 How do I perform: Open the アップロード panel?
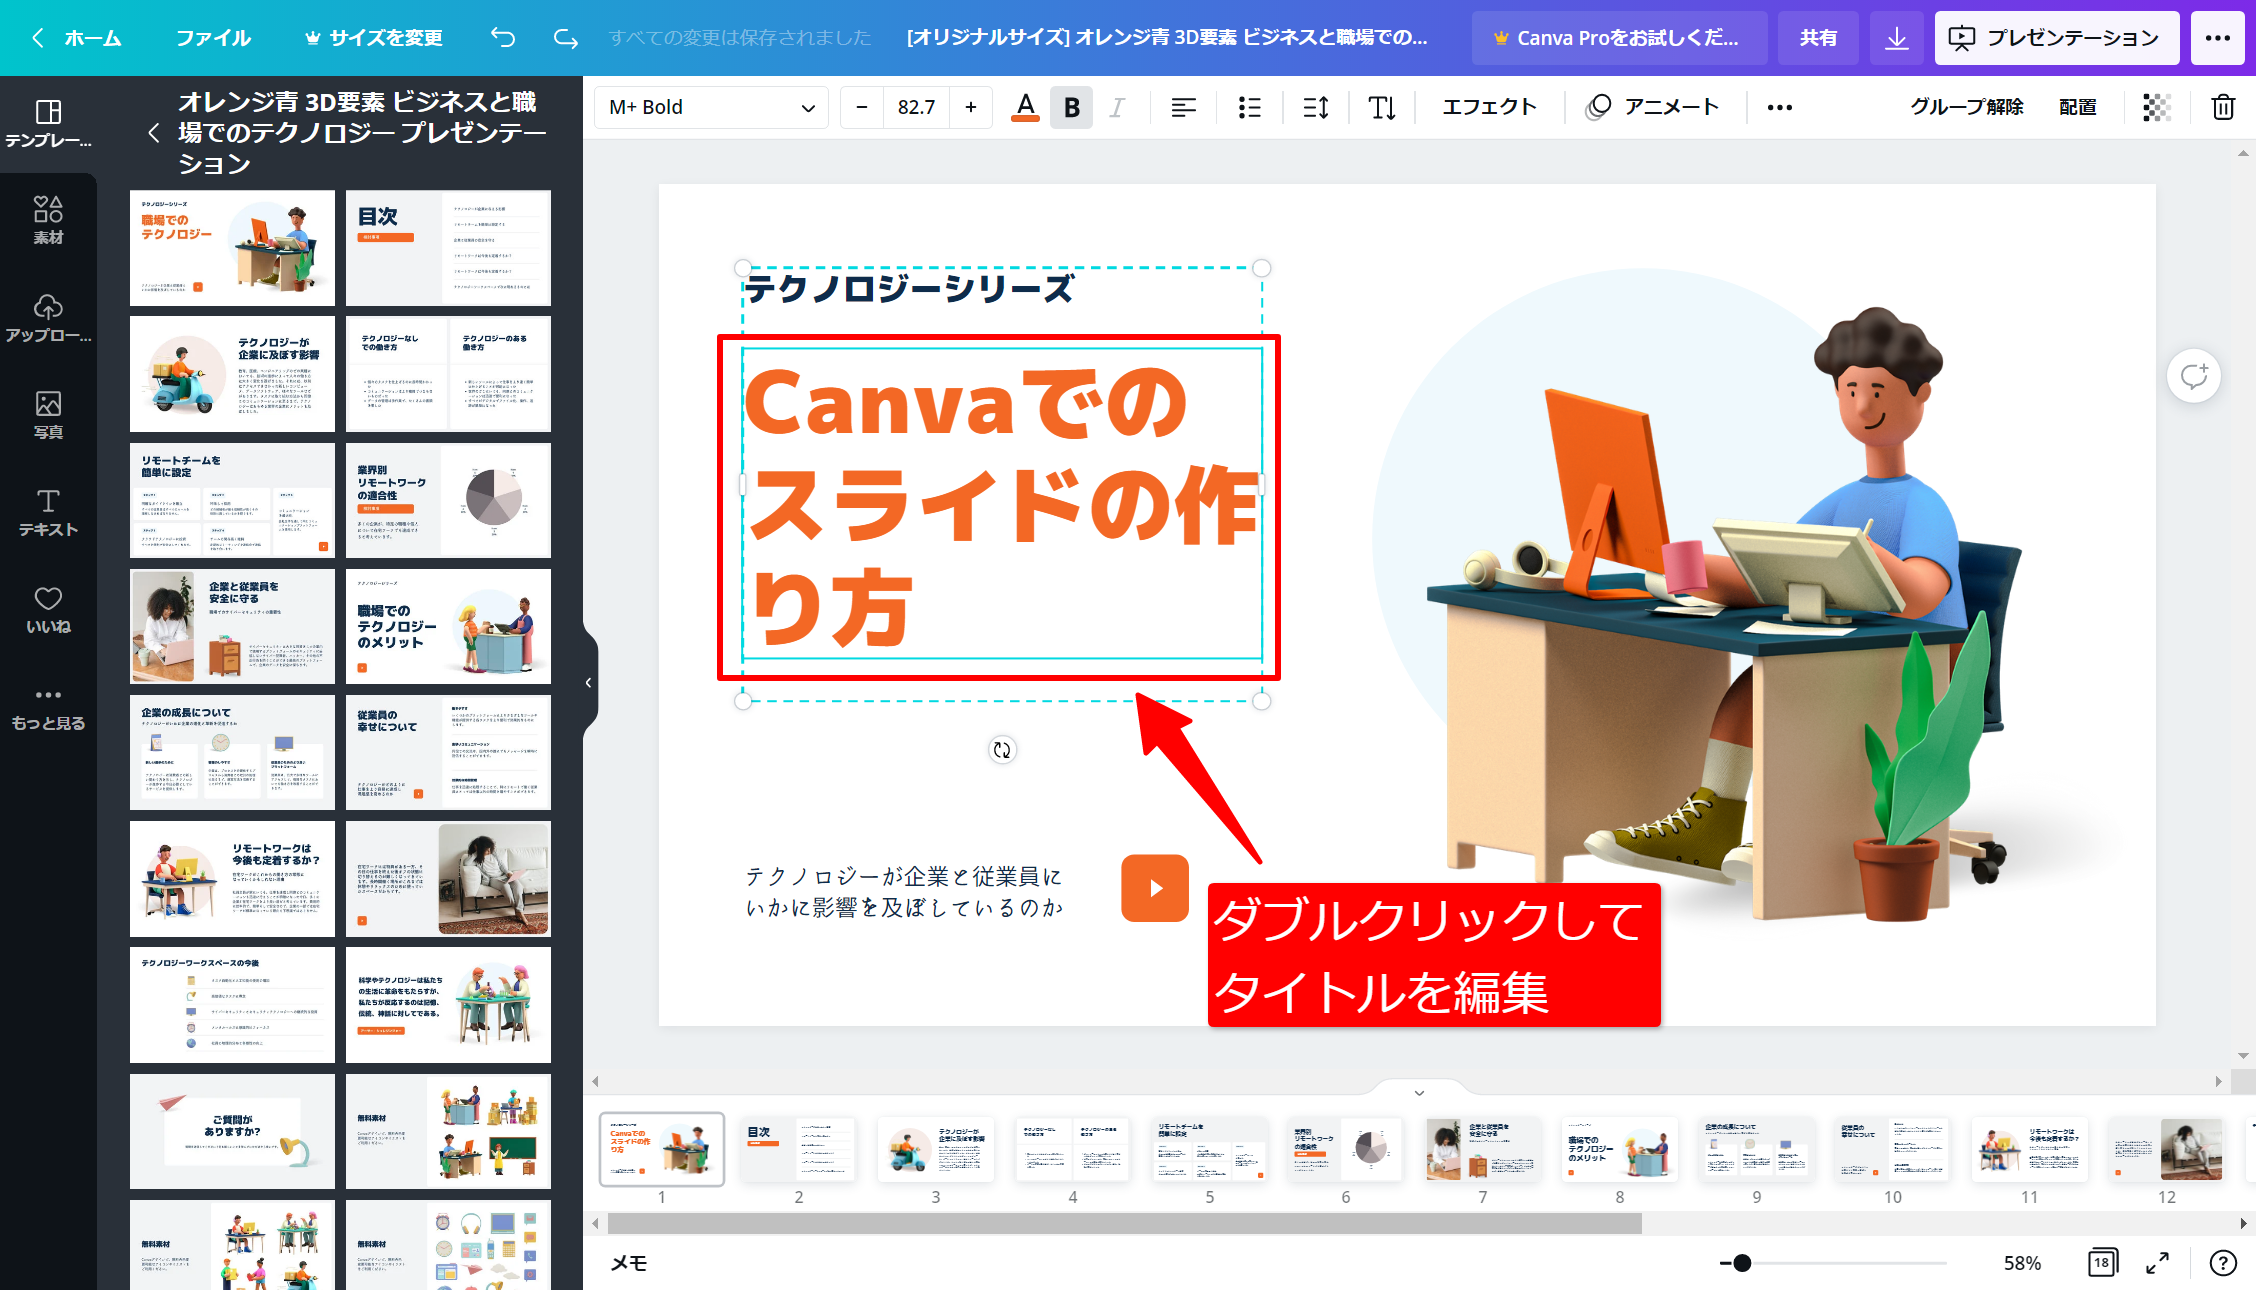[48, 318]
